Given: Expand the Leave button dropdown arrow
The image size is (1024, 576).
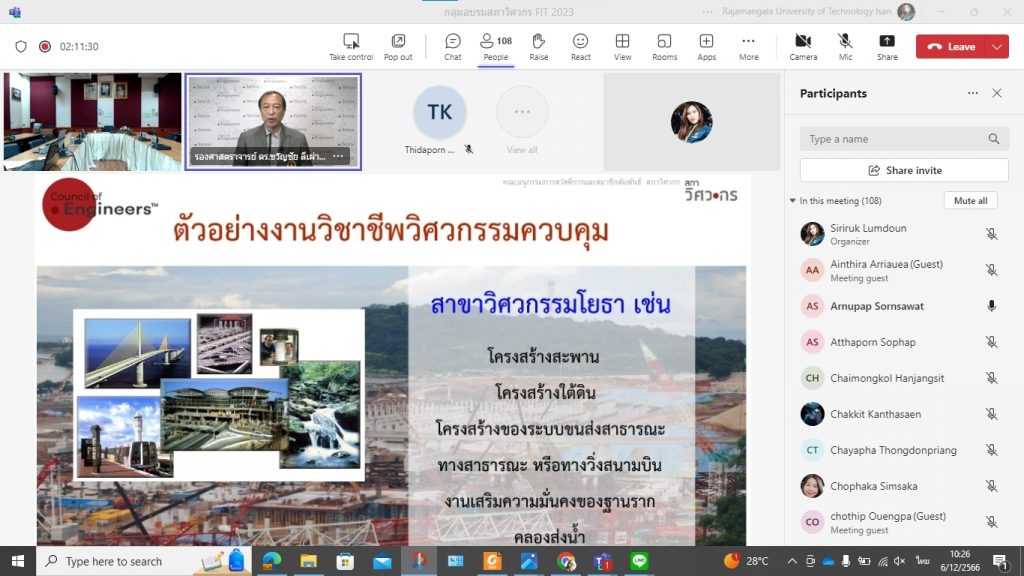Looking at the screenshot, I should click(997, 47).
